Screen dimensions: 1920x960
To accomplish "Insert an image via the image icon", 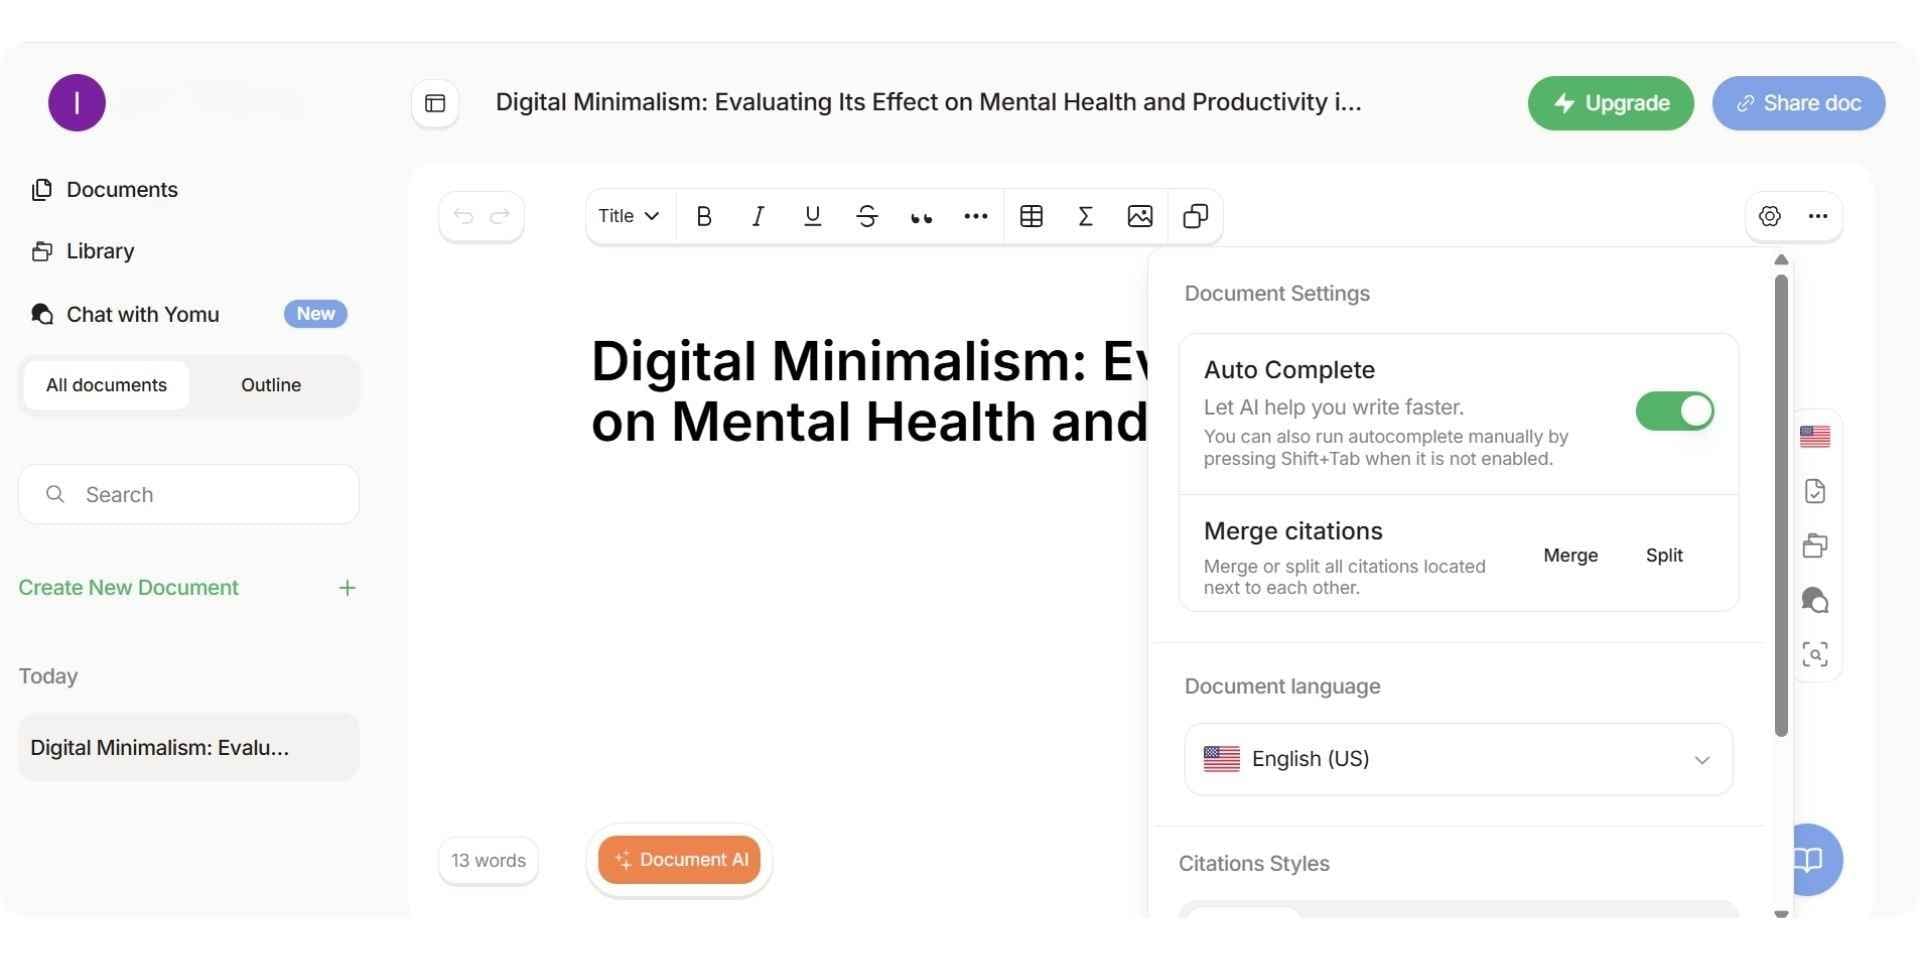I will point(1140,216).
